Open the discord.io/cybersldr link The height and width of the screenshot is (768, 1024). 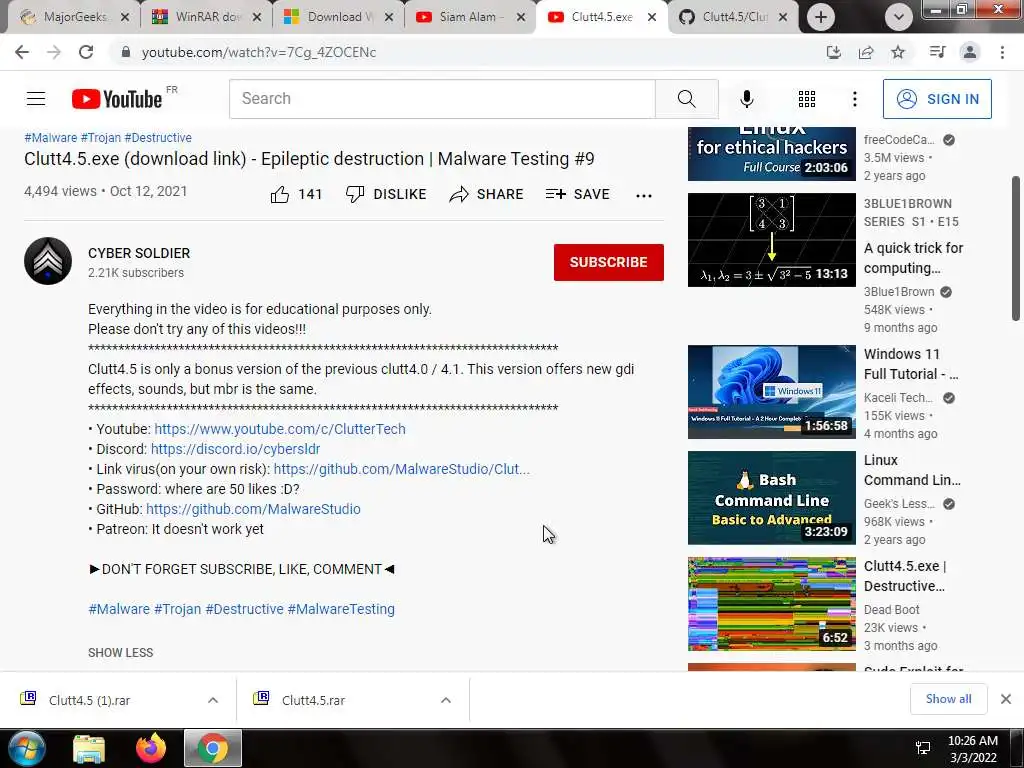click(235, 449)
